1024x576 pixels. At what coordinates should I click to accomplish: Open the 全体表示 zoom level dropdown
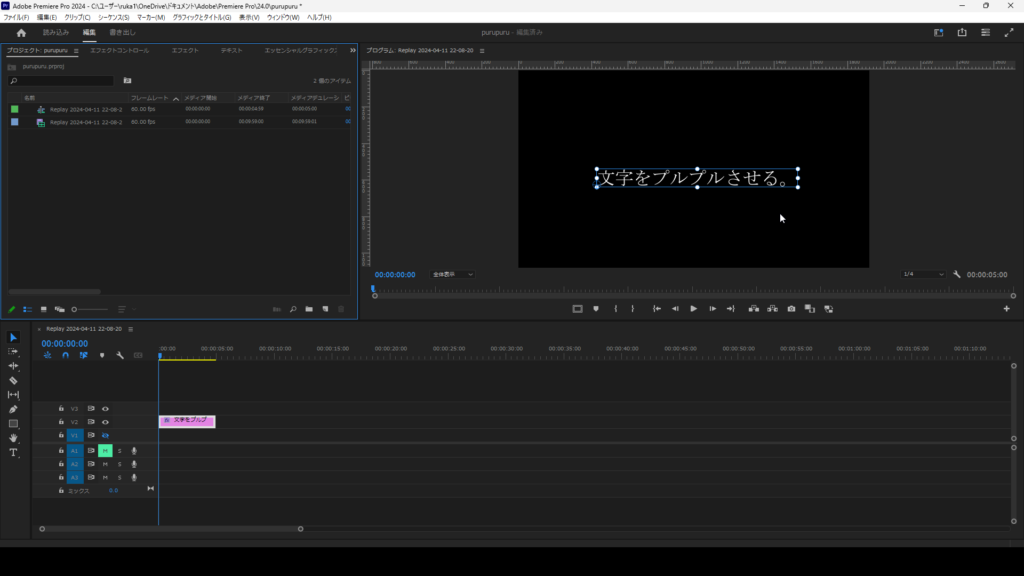click(453, 274)
